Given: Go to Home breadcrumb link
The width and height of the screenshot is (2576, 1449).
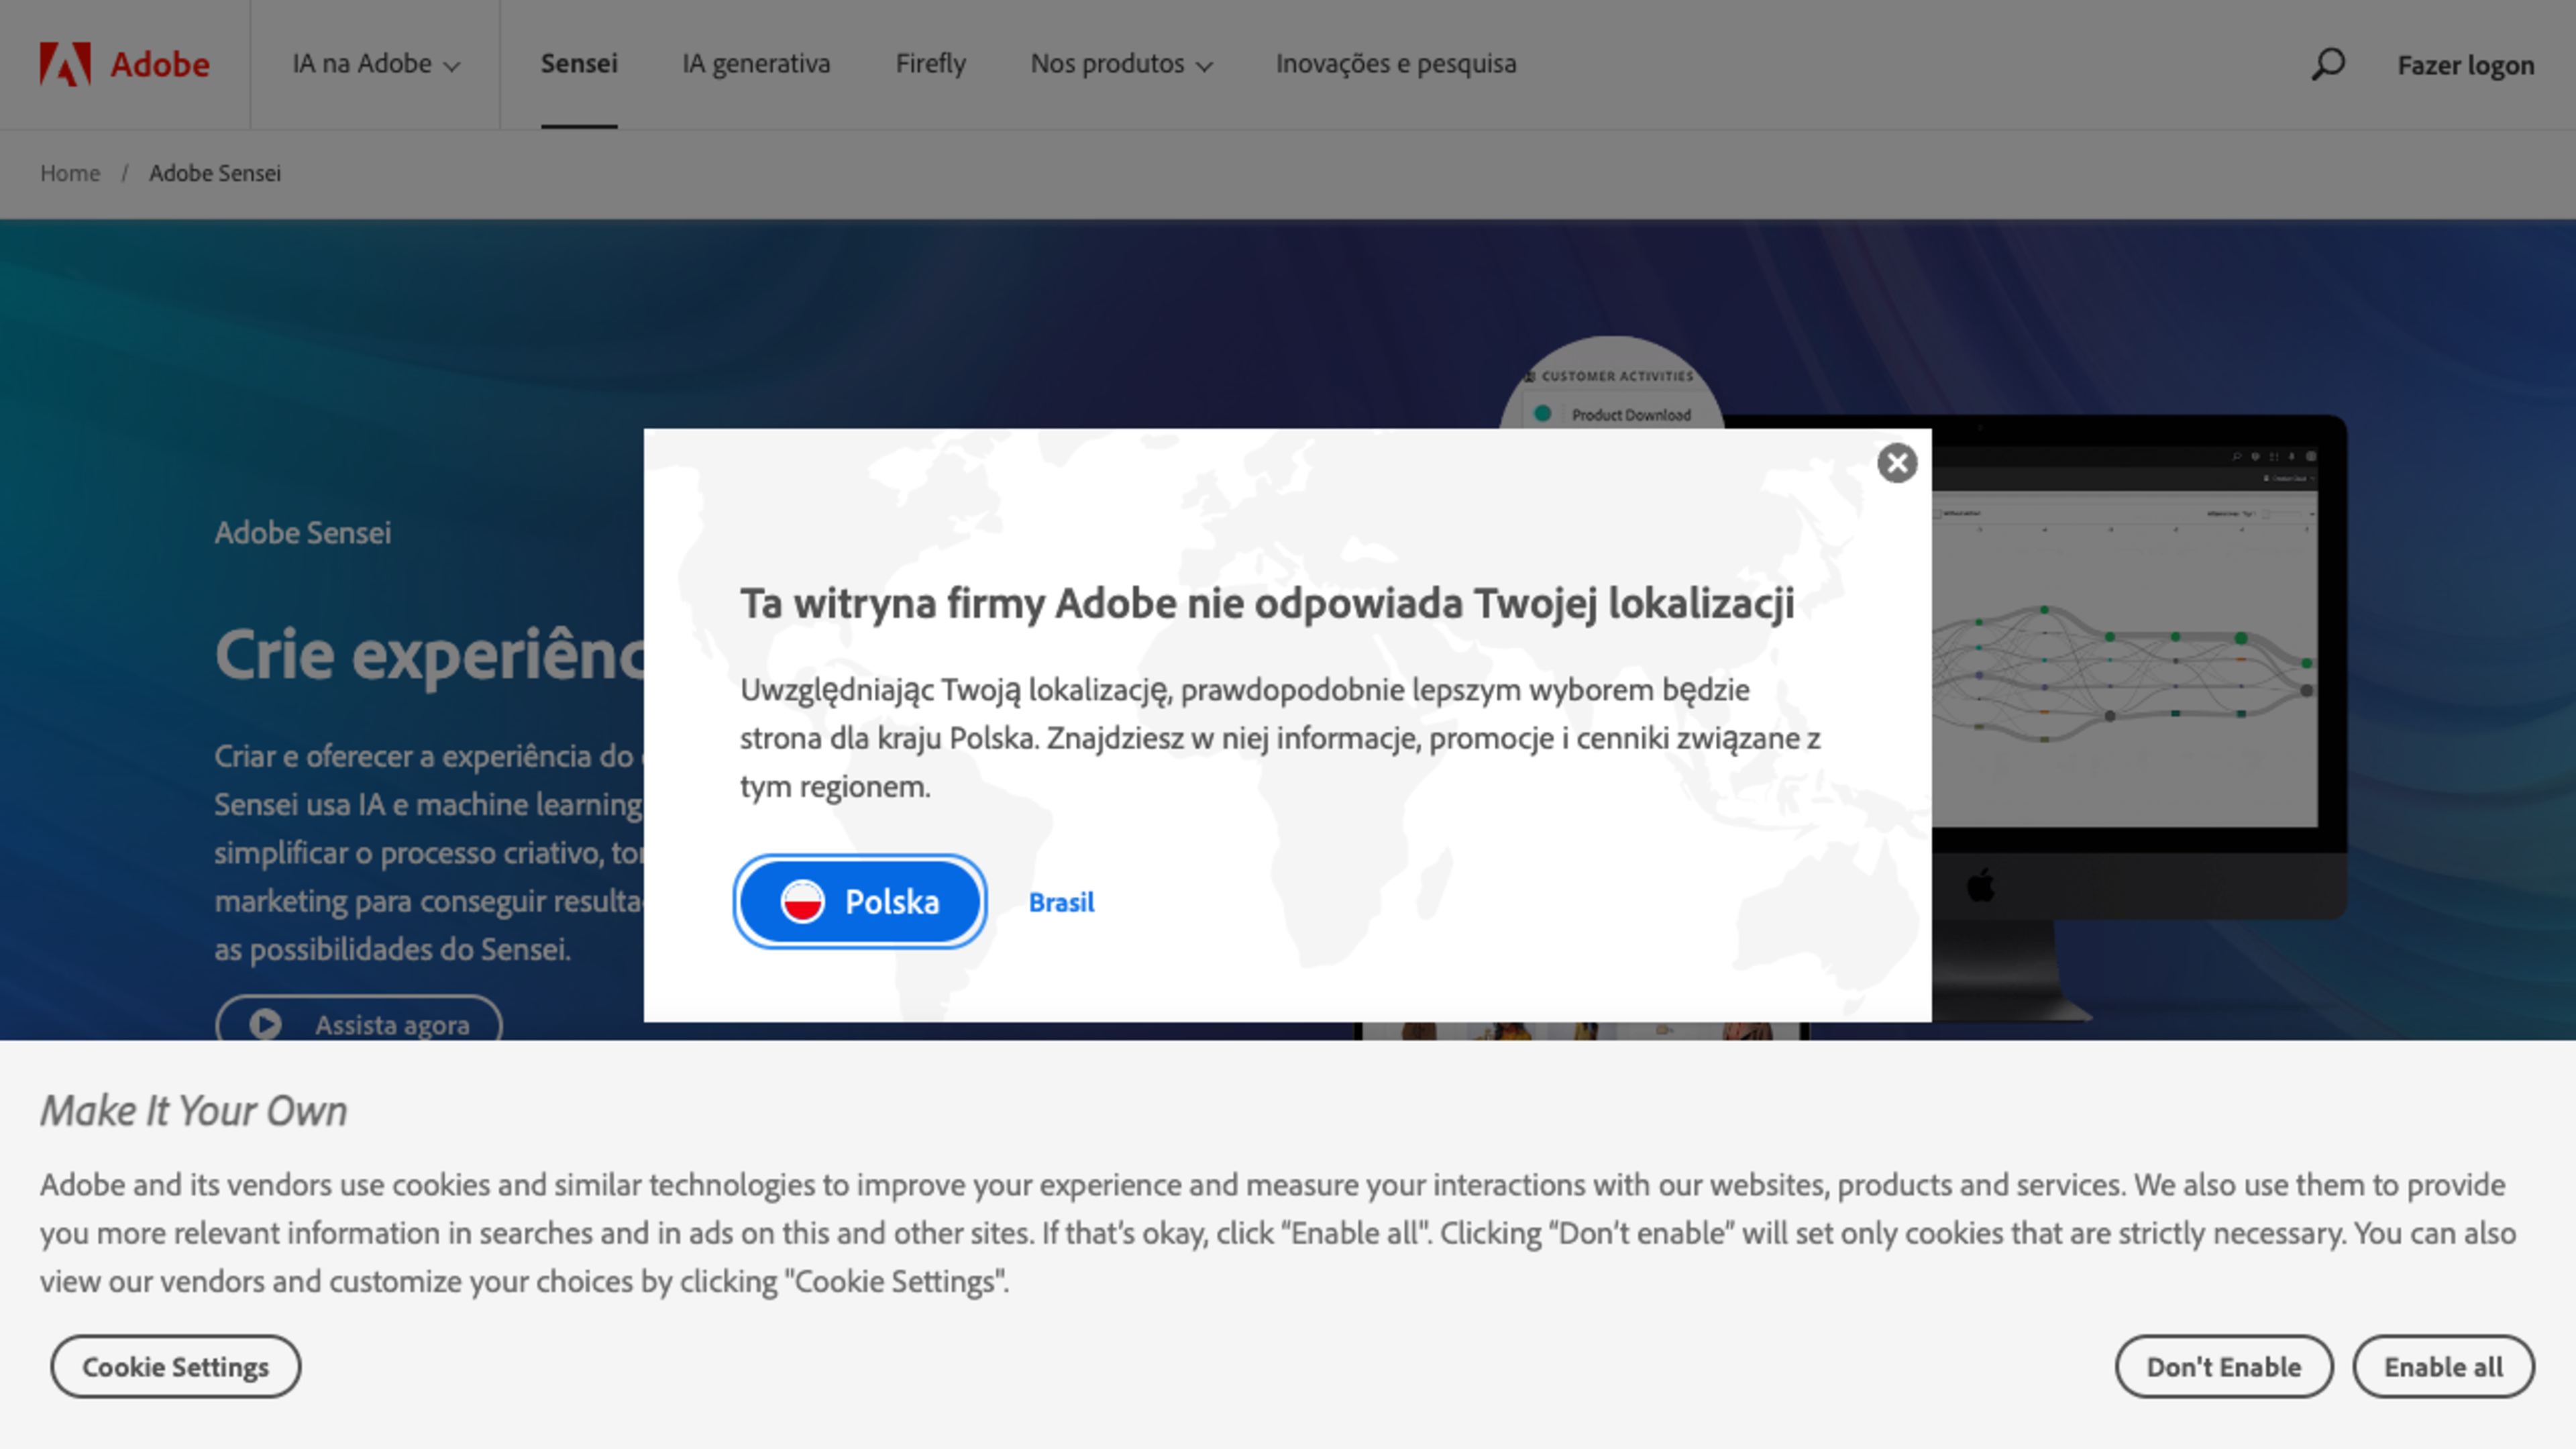Looking at the screenshot, I should pyautogui.click(x=70, y=173).
